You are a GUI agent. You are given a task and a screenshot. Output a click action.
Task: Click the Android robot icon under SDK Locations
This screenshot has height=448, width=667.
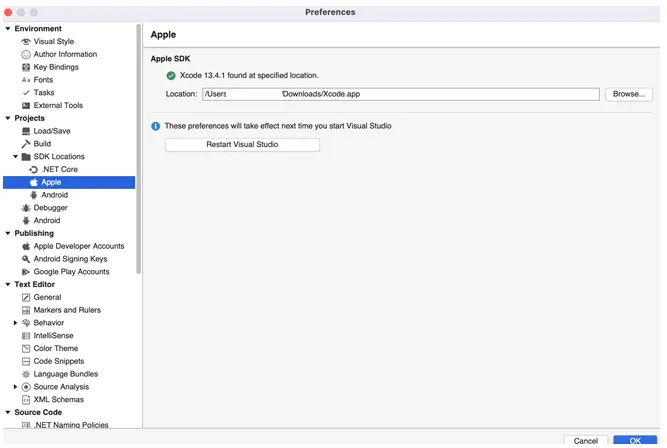coord(34,195)
